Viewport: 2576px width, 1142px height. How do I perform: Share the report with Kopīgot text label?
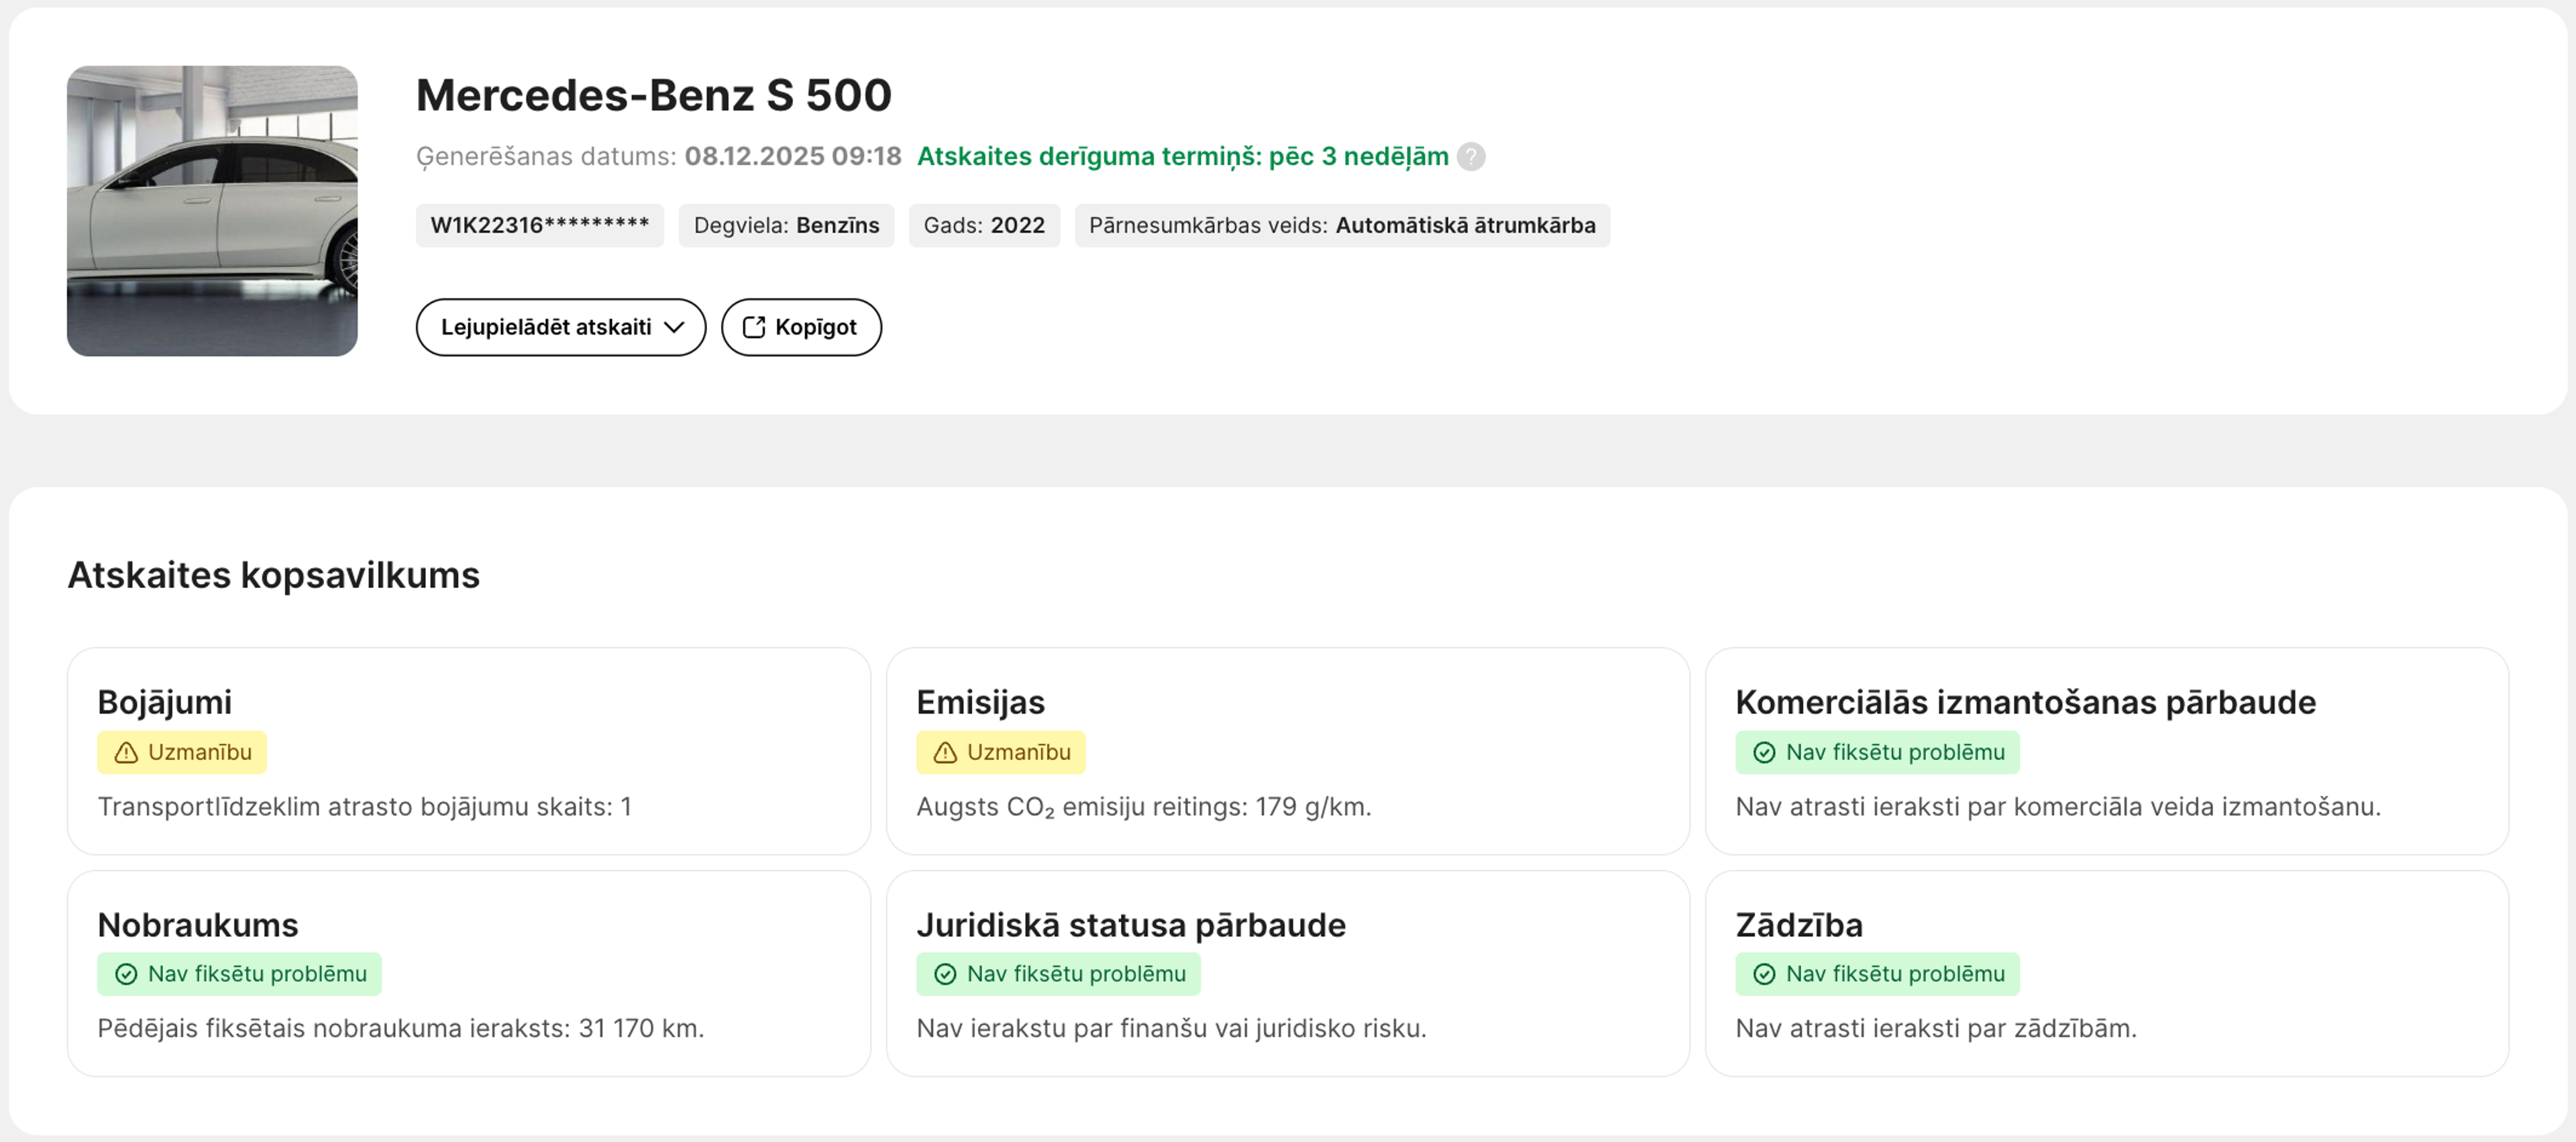point(816,327)
